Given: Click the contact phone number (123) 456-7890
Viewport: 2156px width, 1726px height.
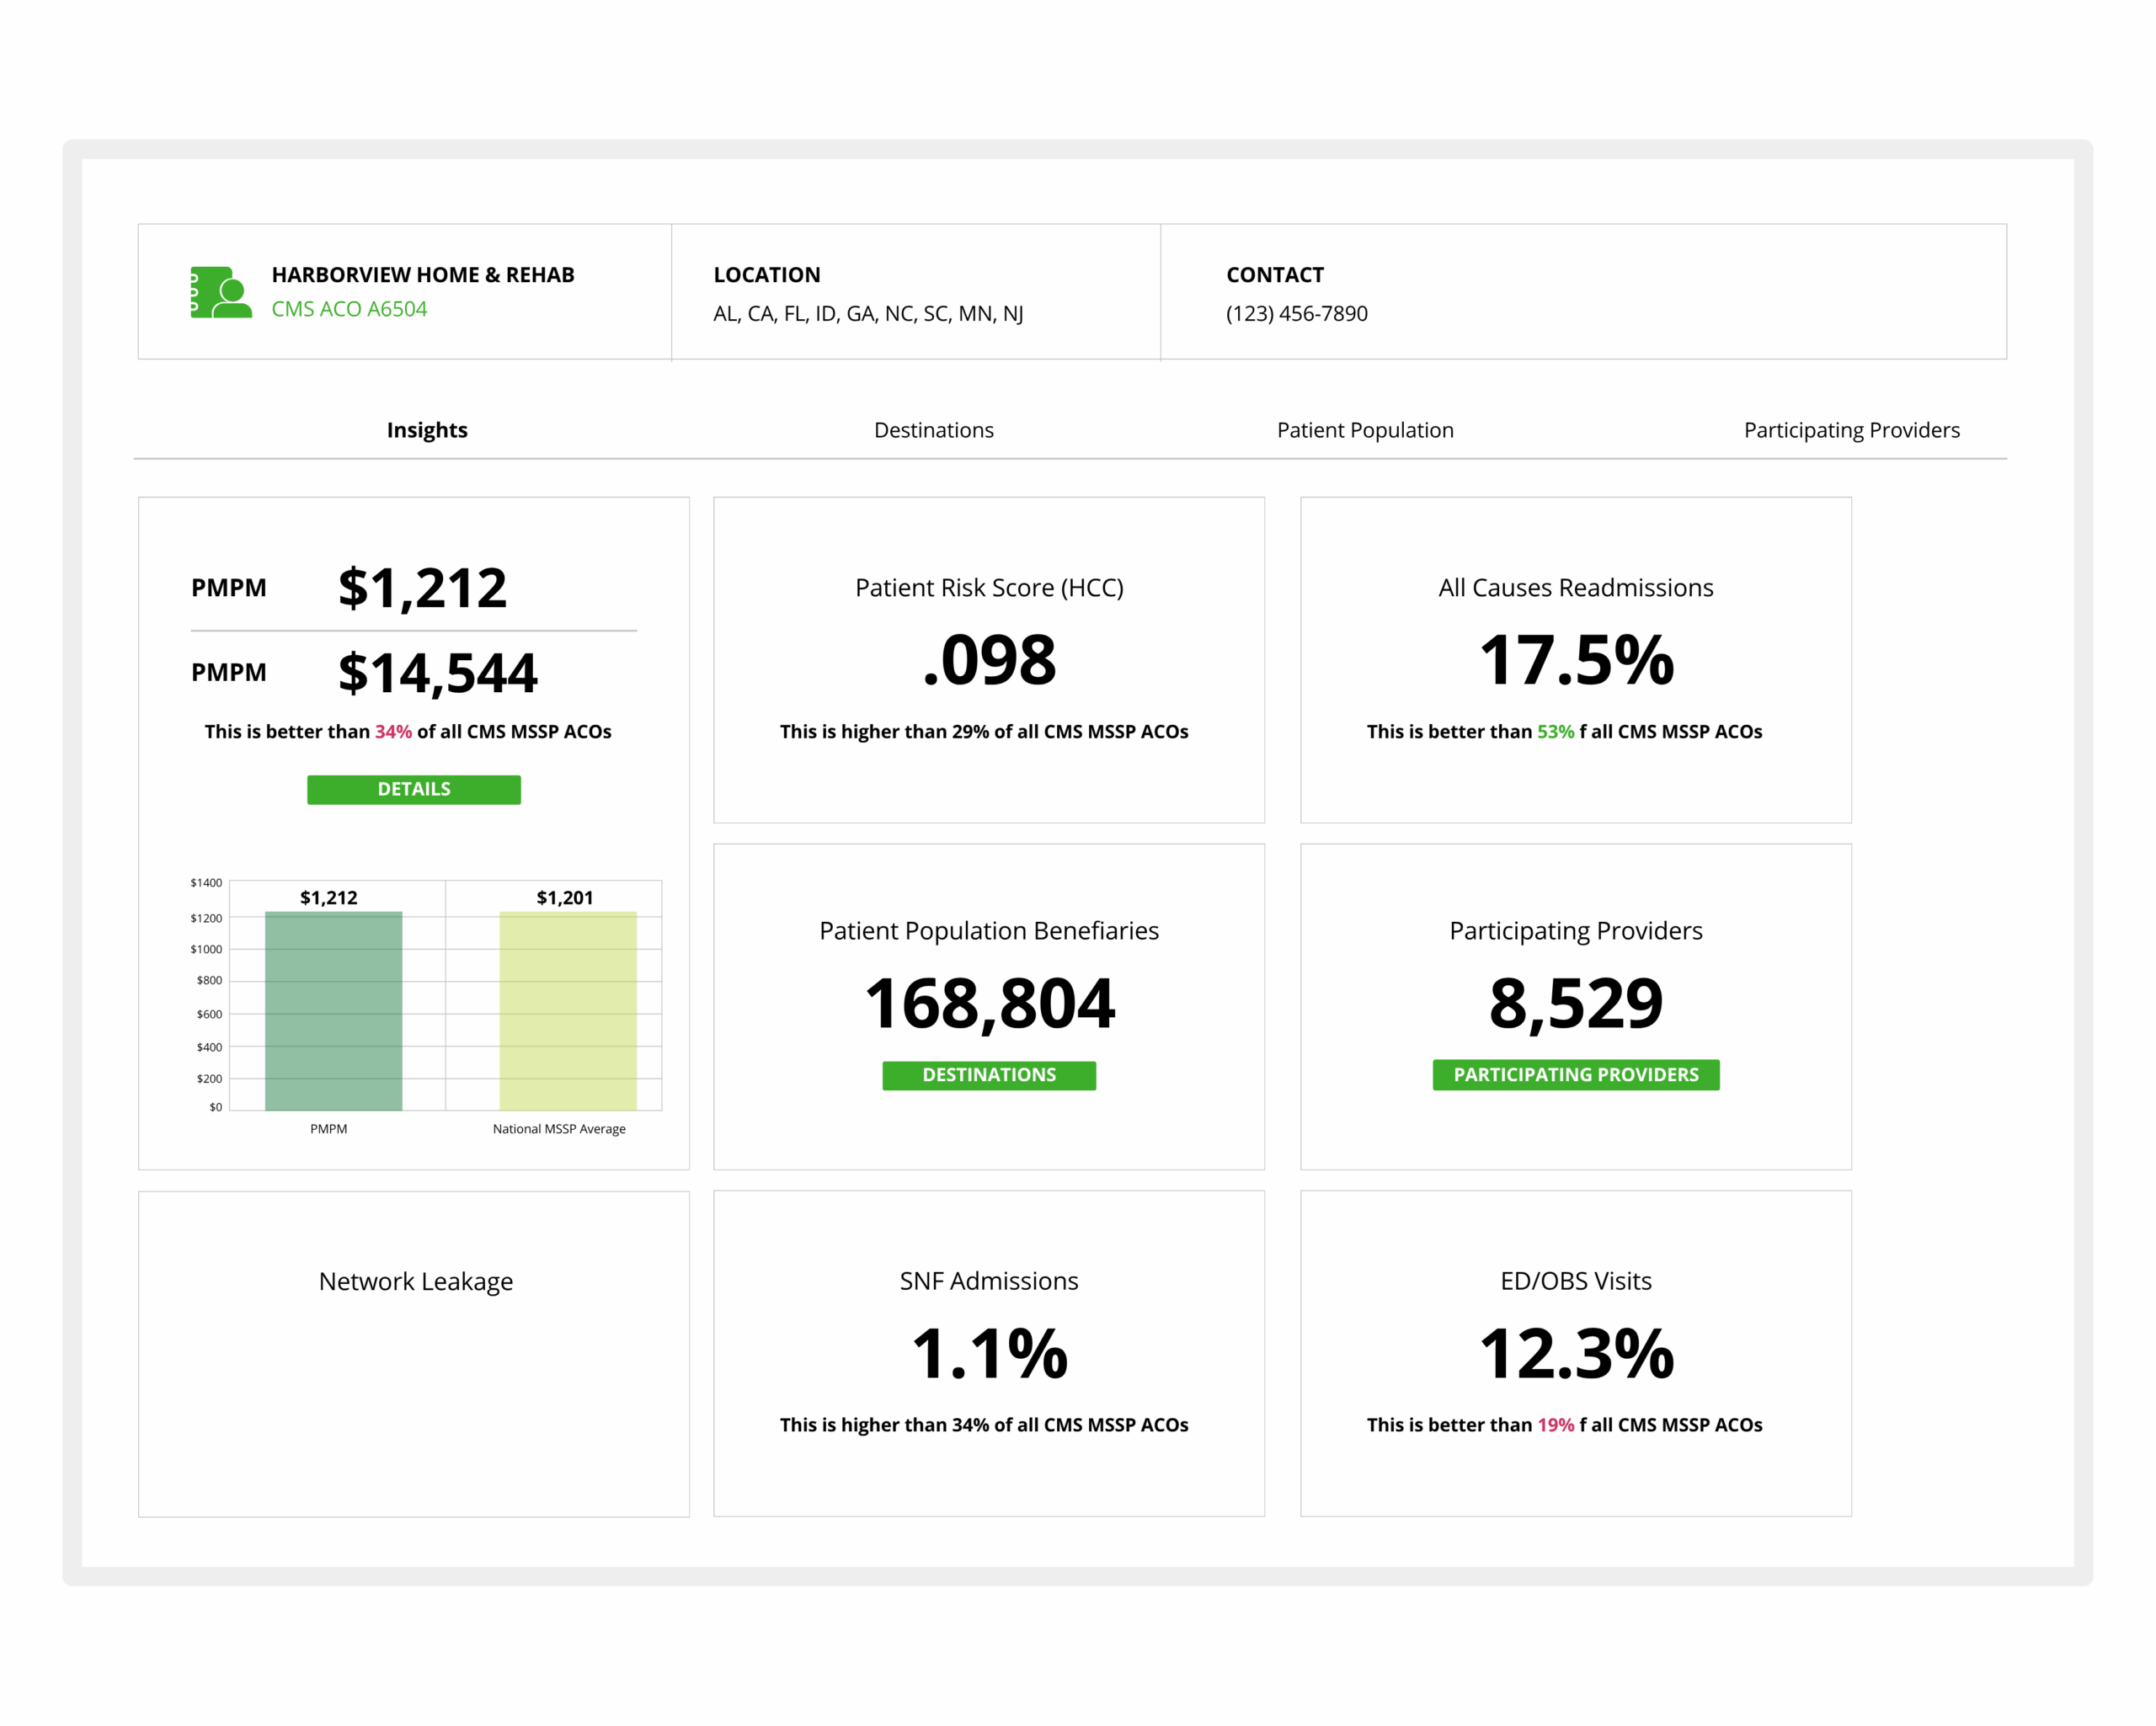Looking at the screenshot, I should tap(1296, 314).
